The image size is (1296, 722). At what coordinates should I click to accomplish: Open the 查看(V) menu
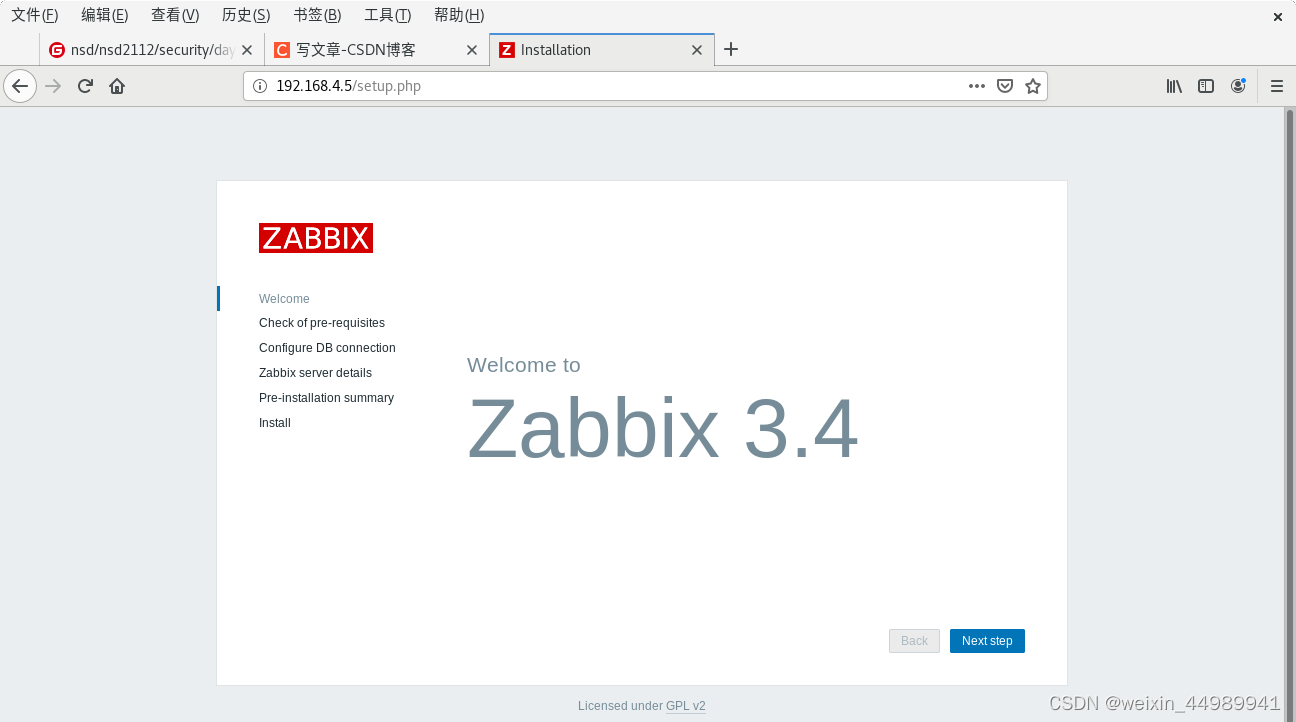pyautogui.click(x=175, y=15)
